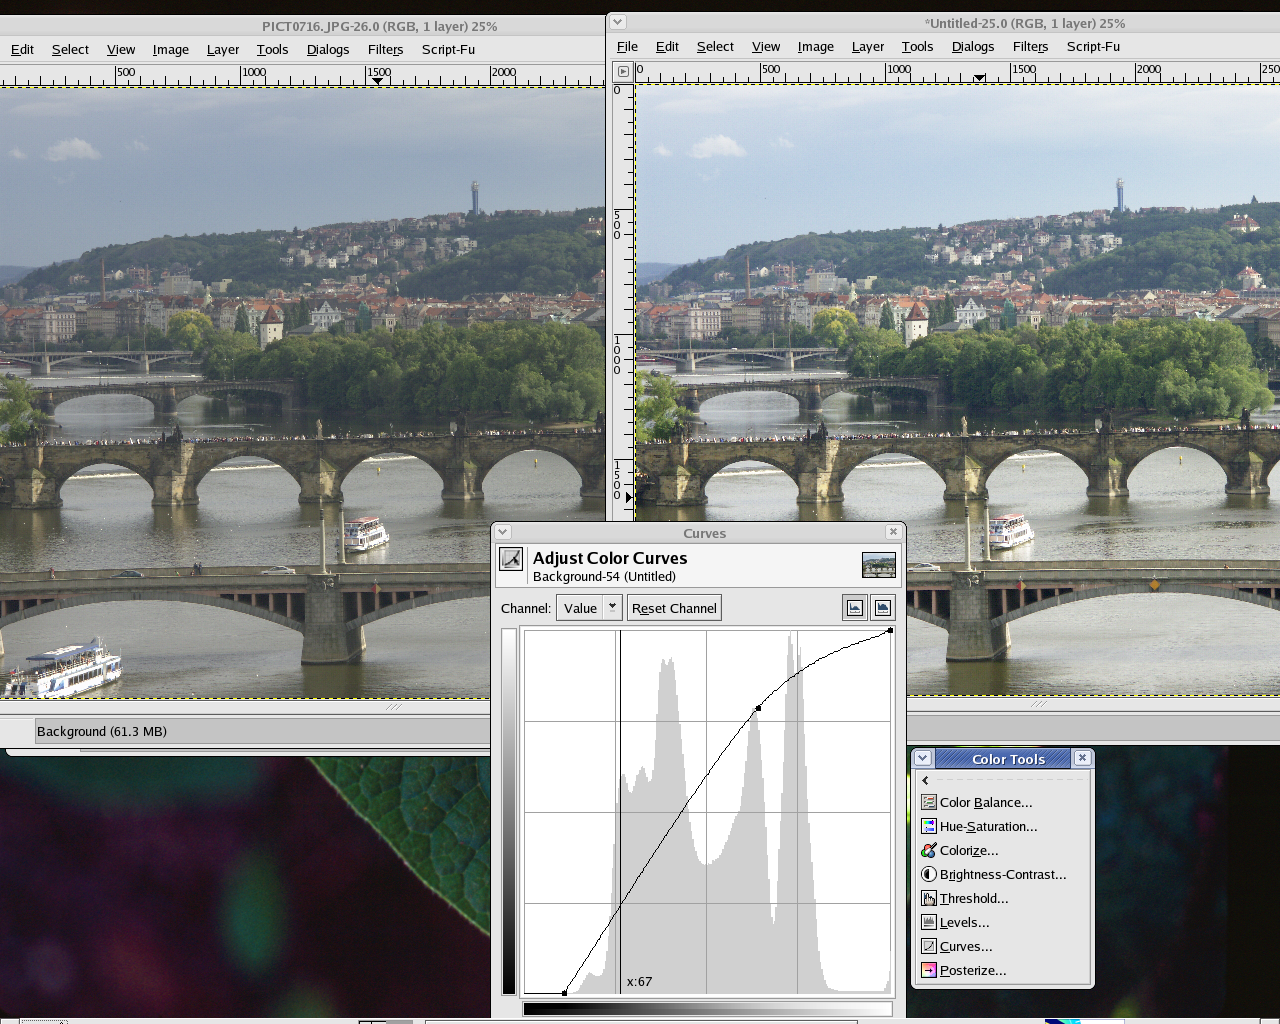Open the Color Tools window menu arrow
This screenshot has height=1024, width=1280.
[923, 758]
